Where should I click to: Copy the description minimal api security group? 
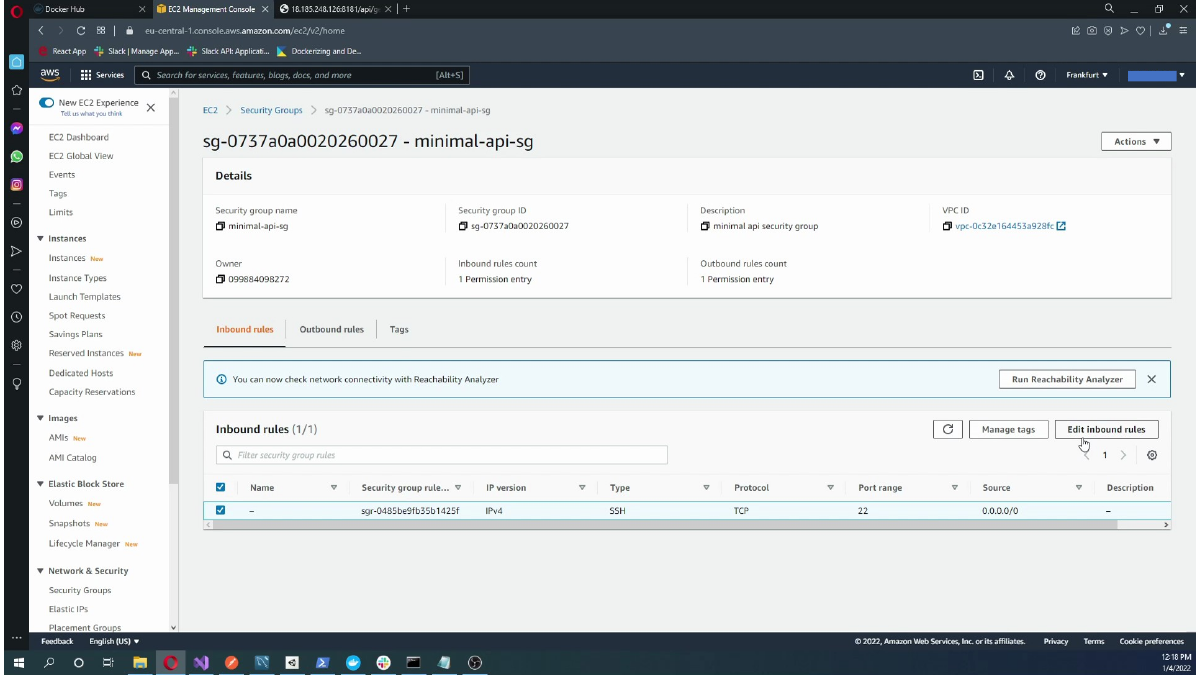[x=705, y=226]
